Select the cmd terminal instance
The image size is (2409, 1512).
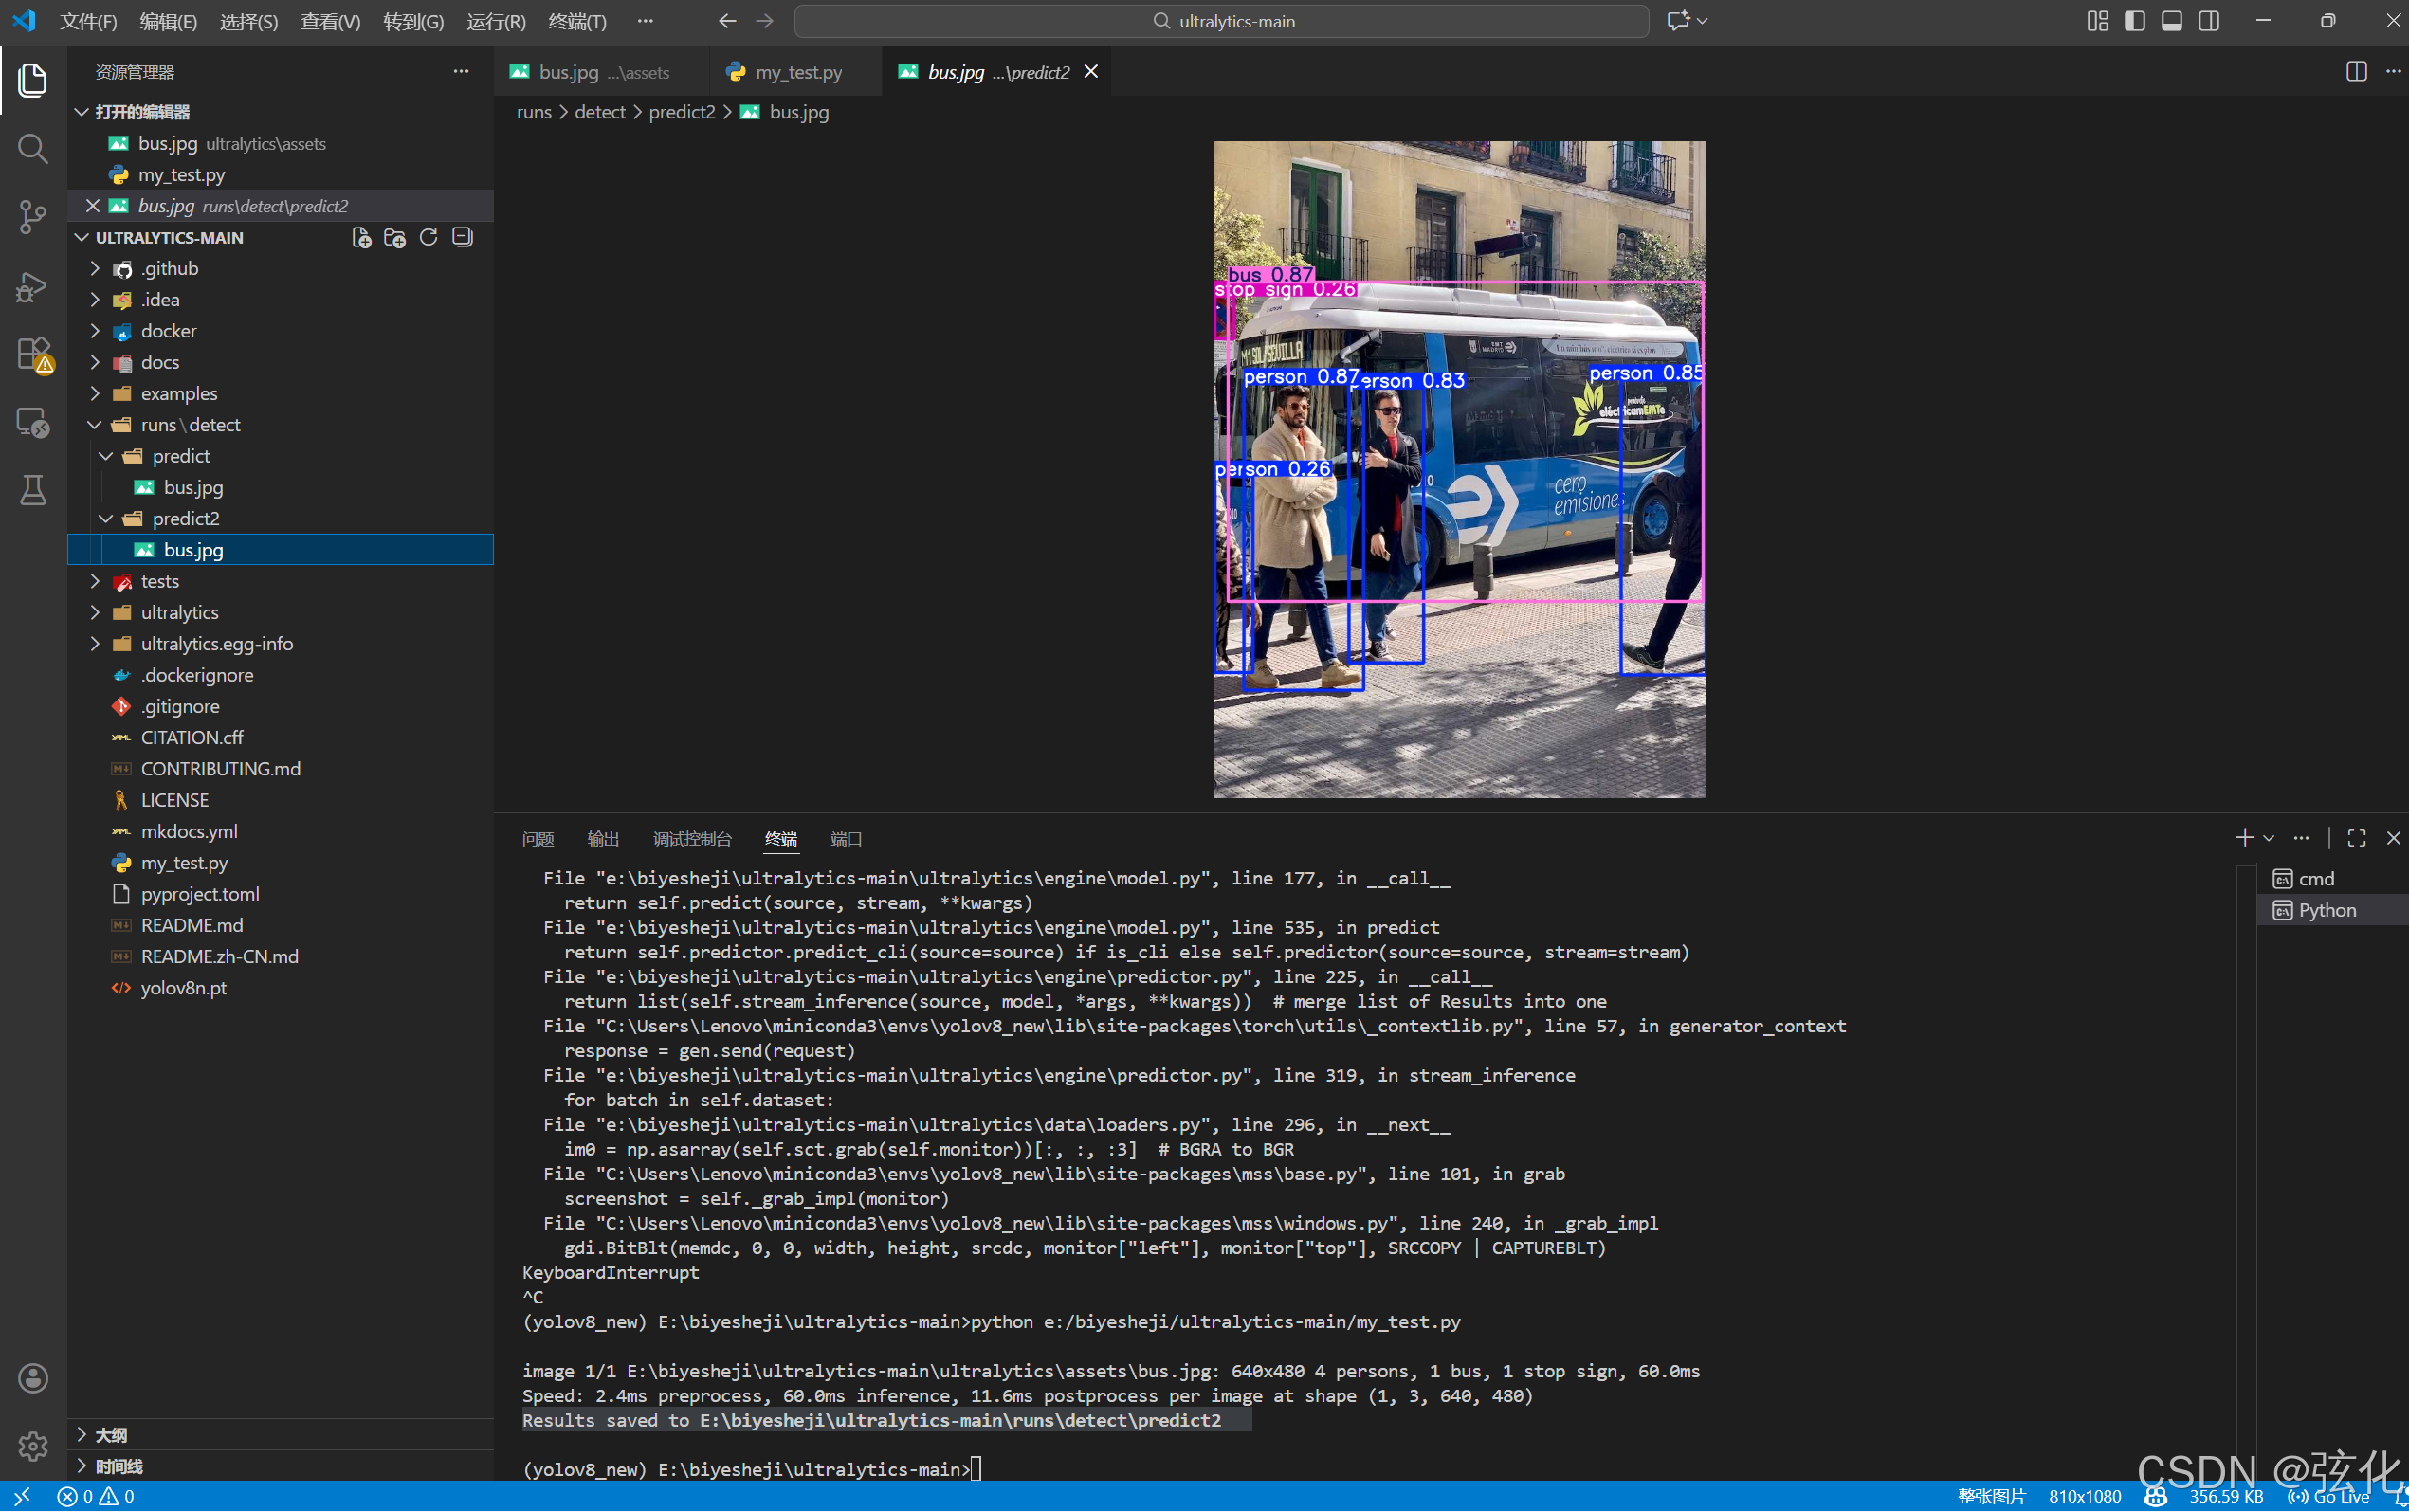click(2315, 878)
